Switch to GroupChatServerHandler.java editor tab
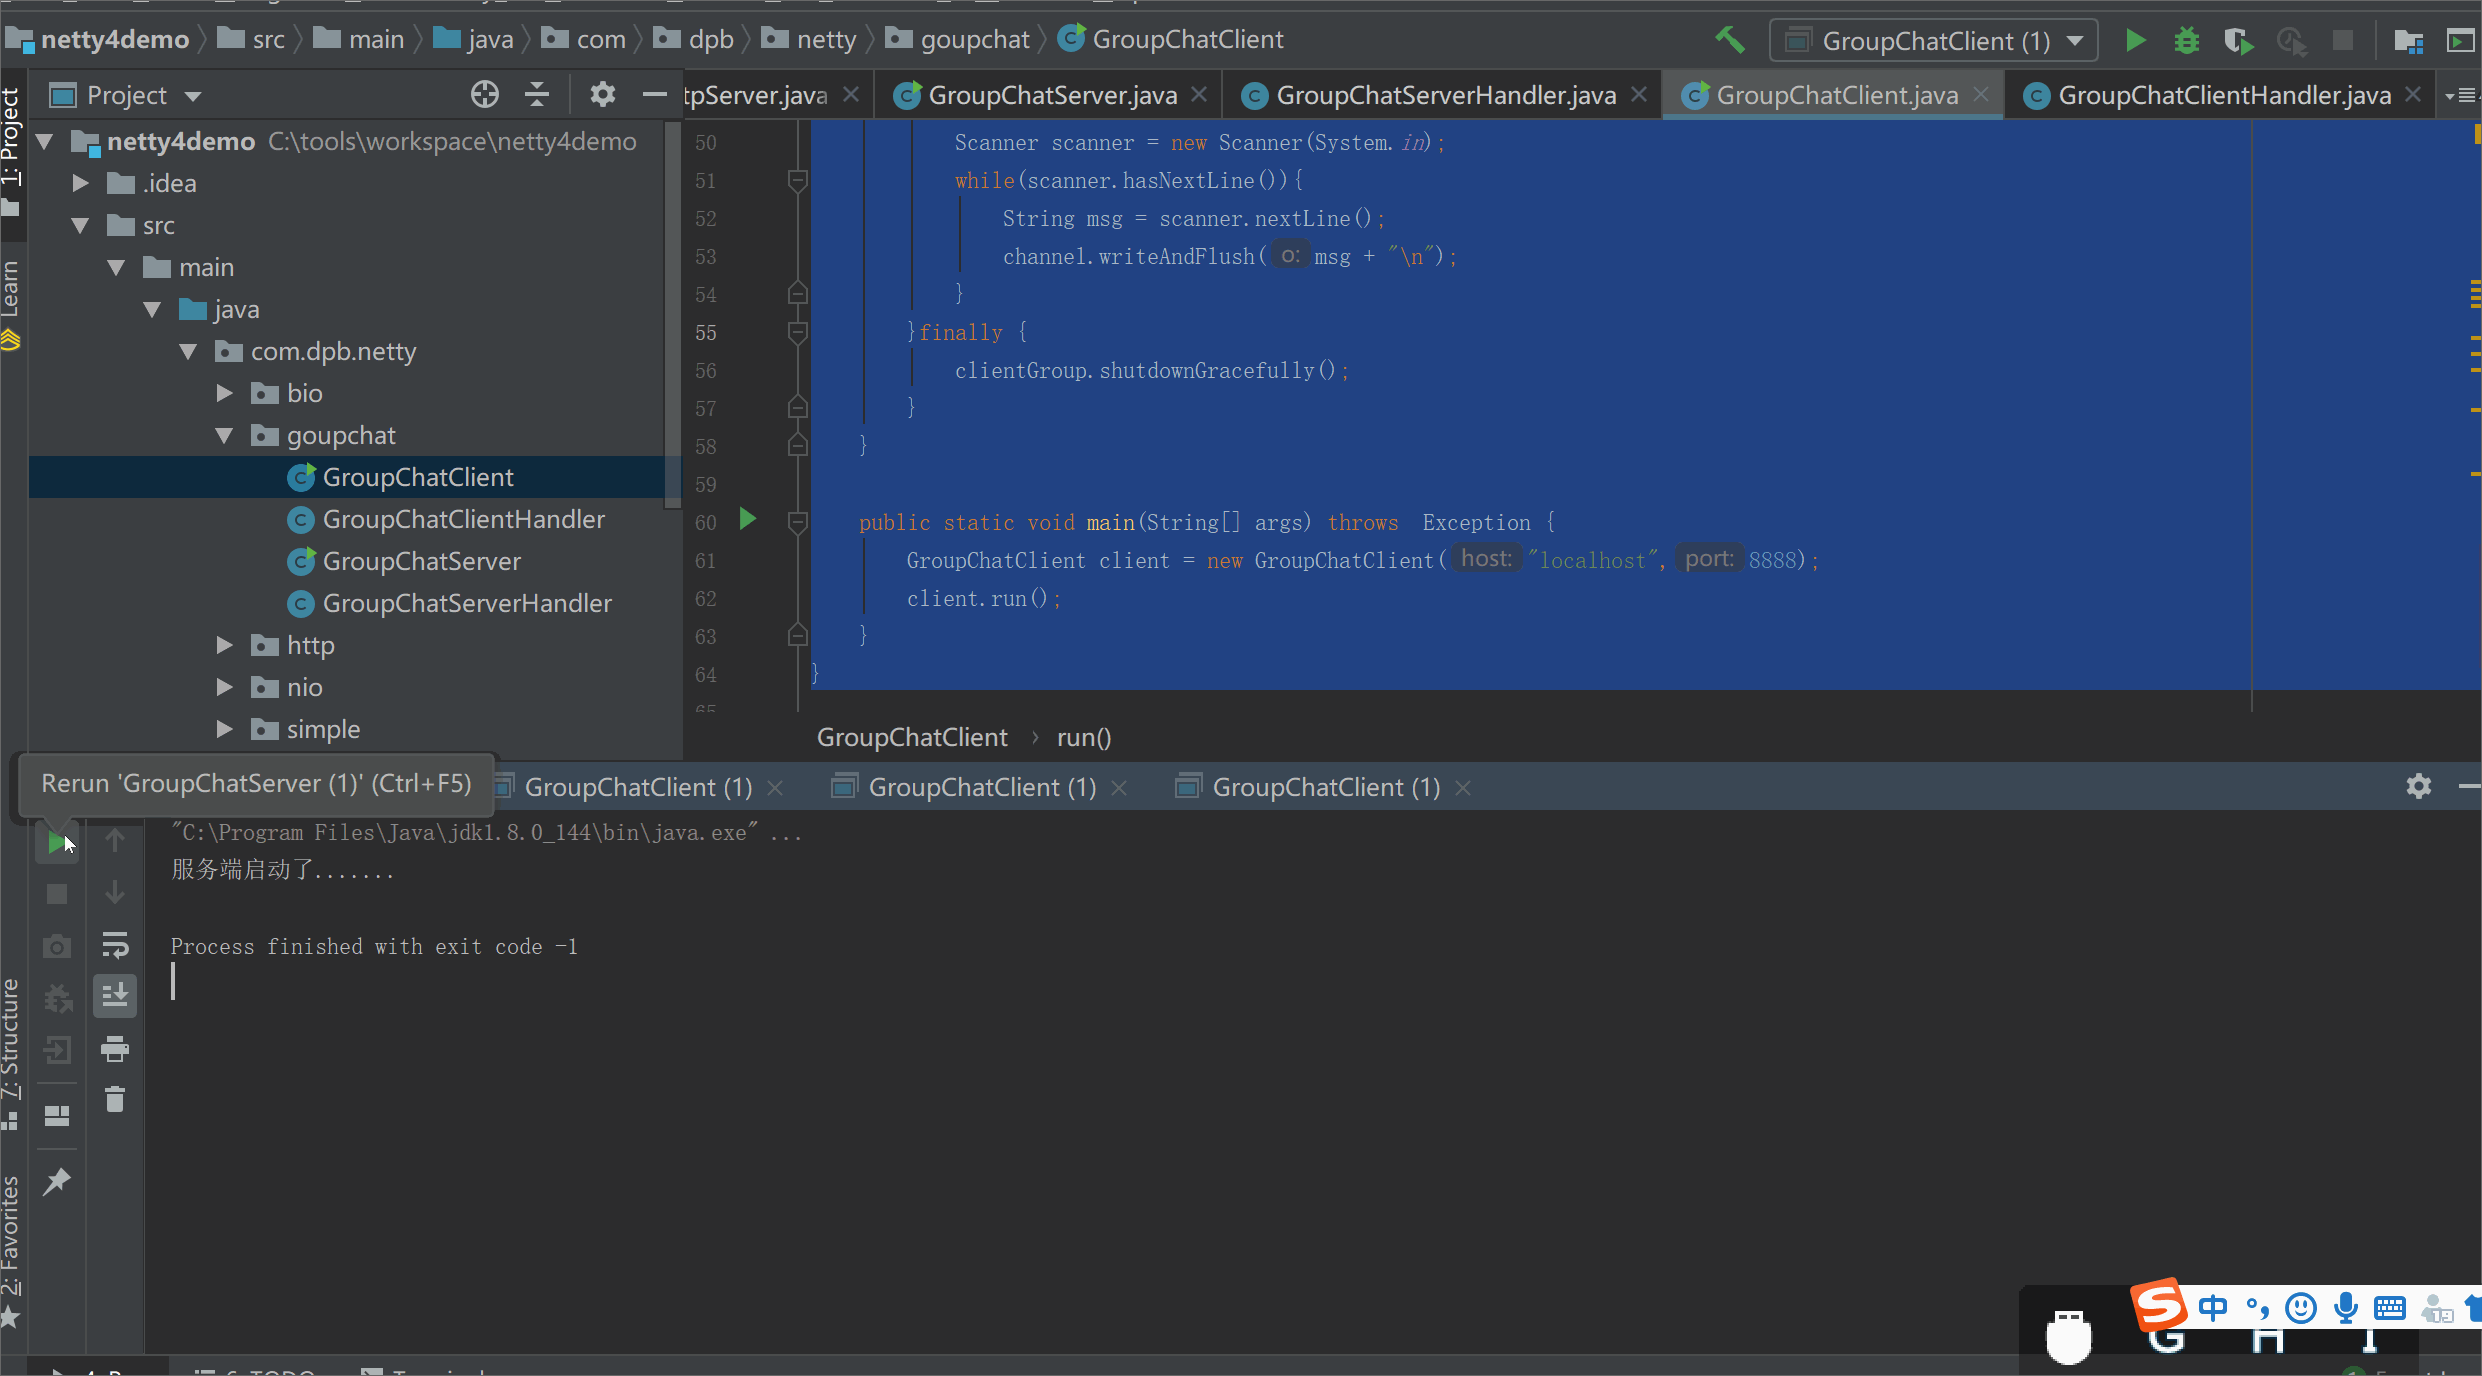2482x1376 pixels. click(1445, 95)
